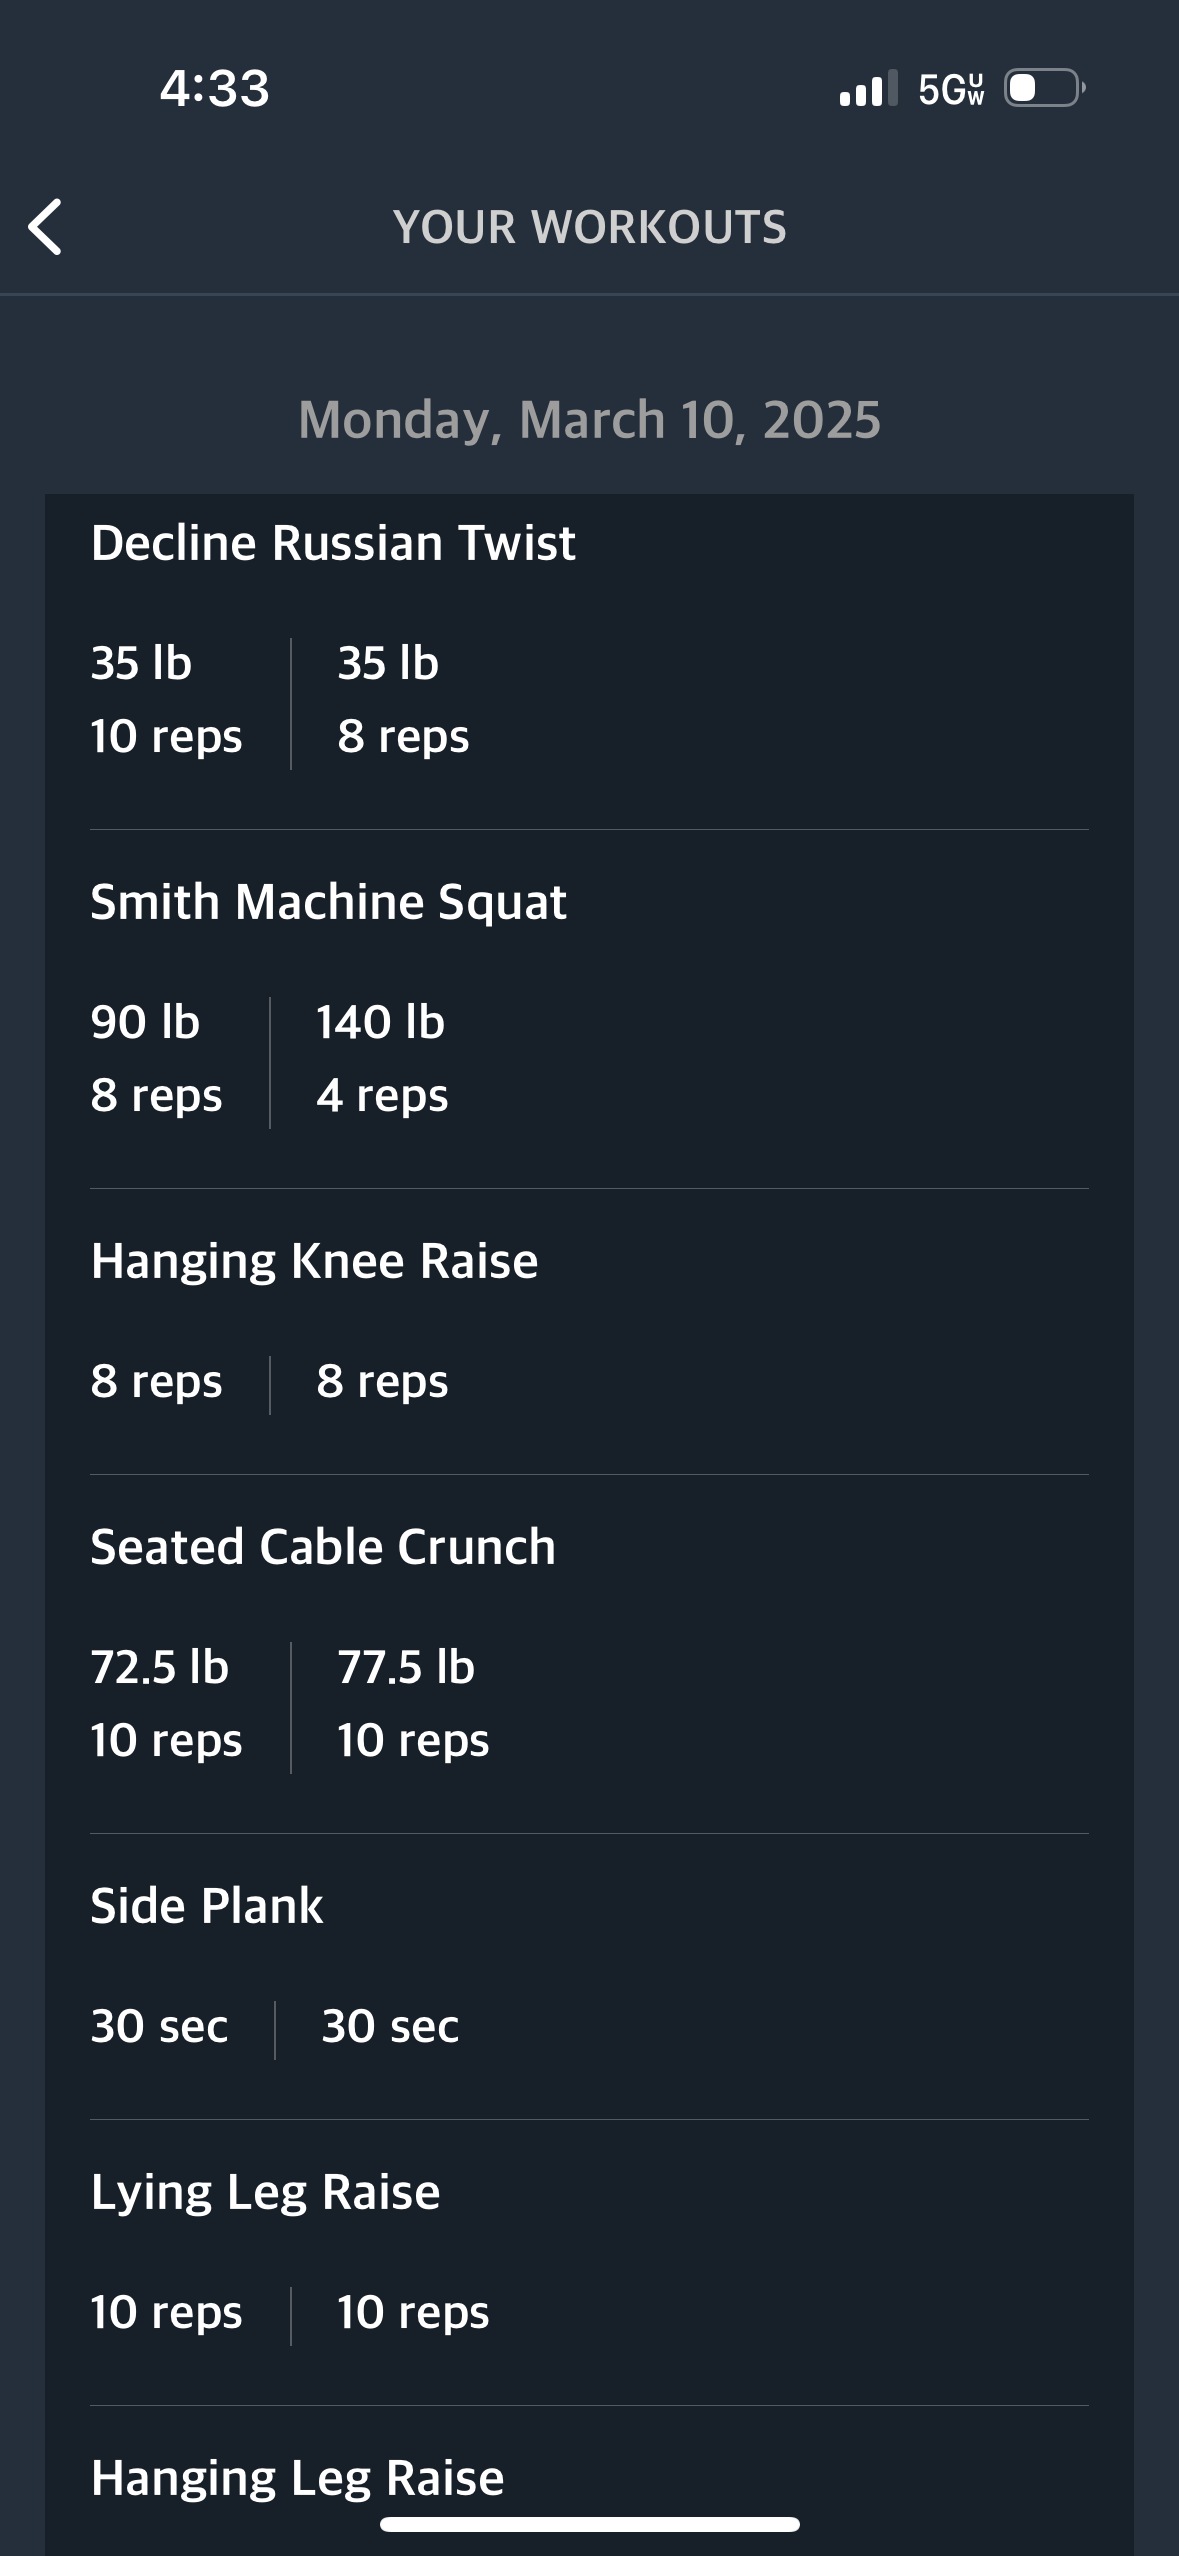Tap the home indicator bar

[x=589, y=2524]
